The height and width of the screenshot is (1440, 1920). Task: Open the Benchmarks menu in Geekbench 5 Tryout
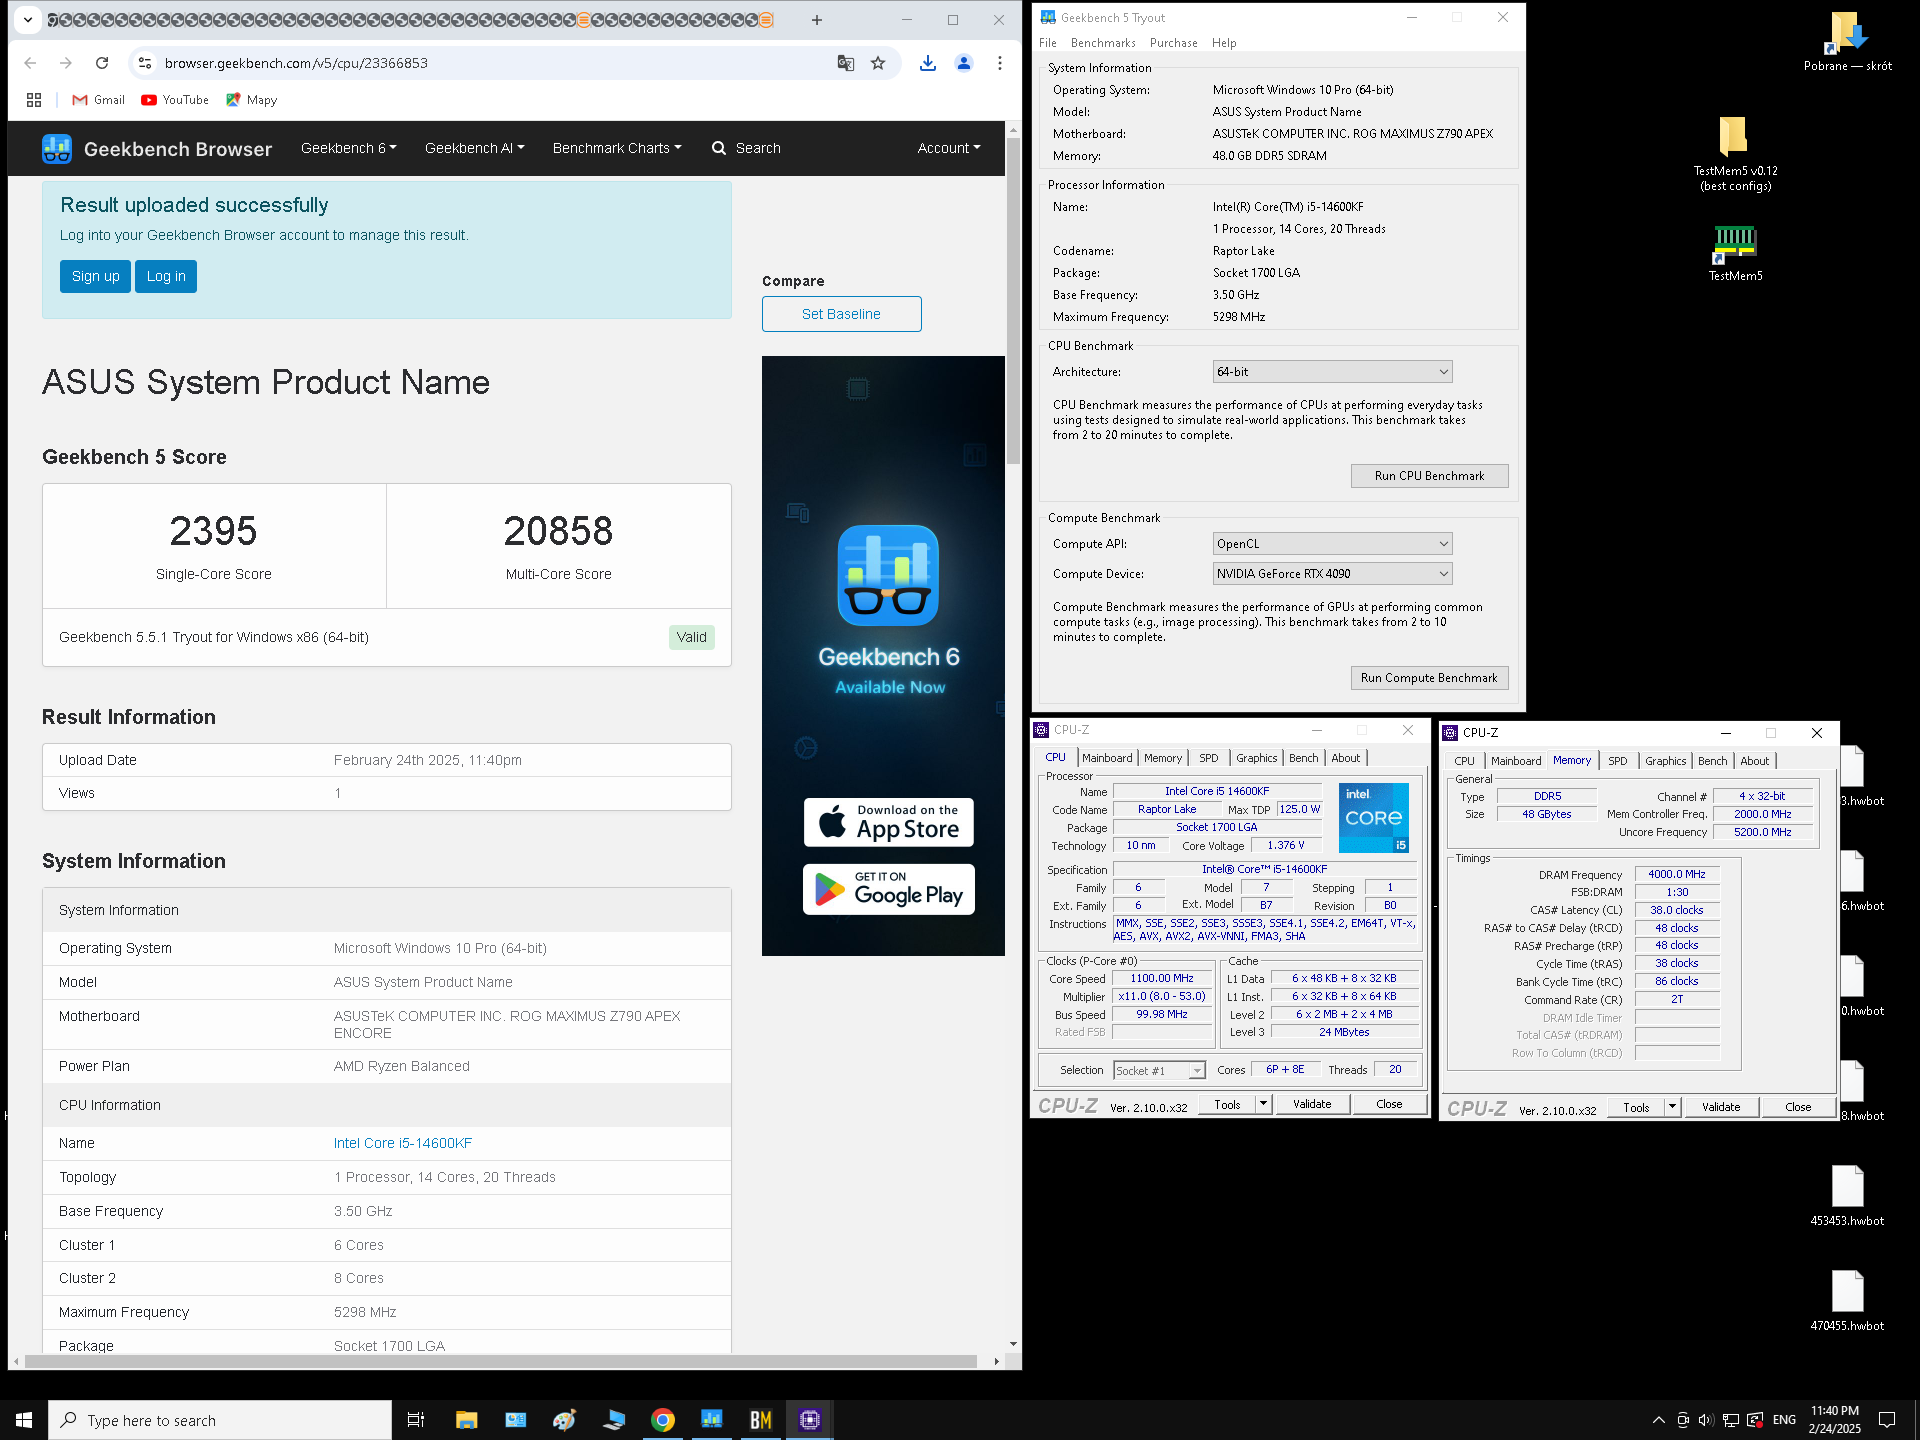point(1103,43)
